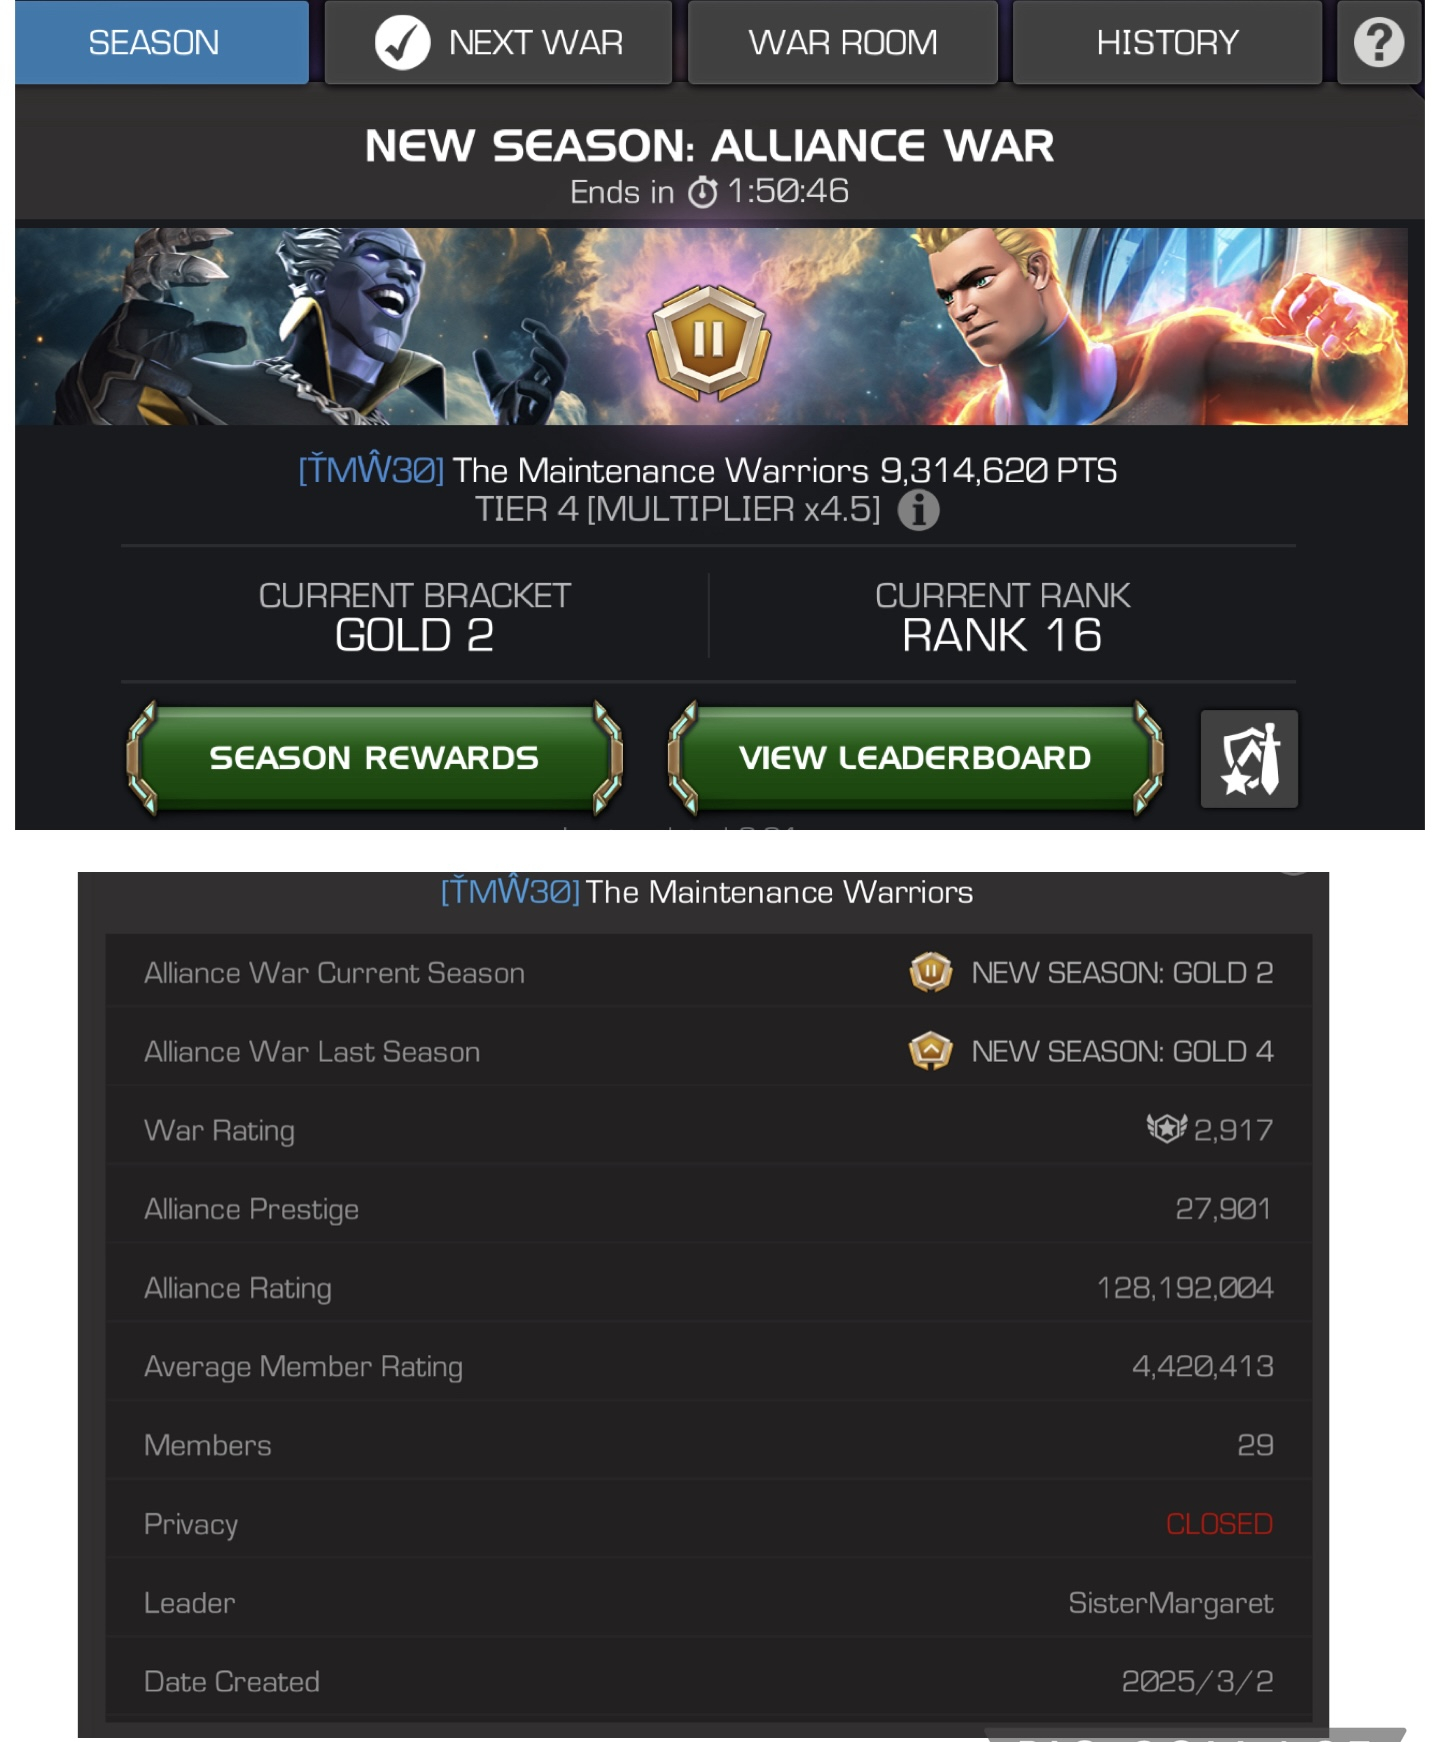Click the Alliance War season banner image
This screenshot has width=1440, height=1742.
(711, 326)
